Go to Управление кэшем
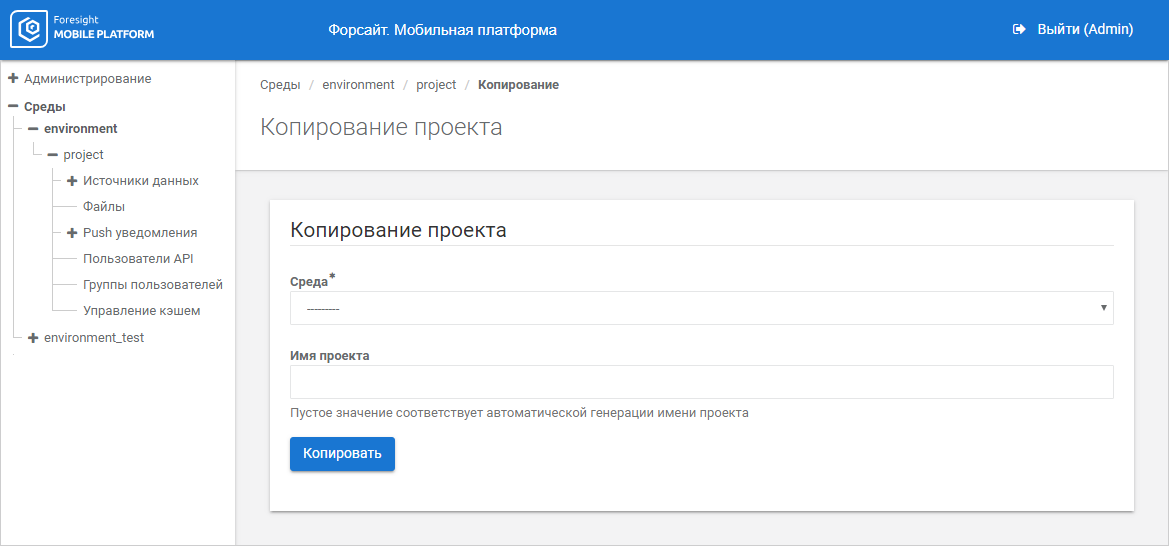 [141, 311]
